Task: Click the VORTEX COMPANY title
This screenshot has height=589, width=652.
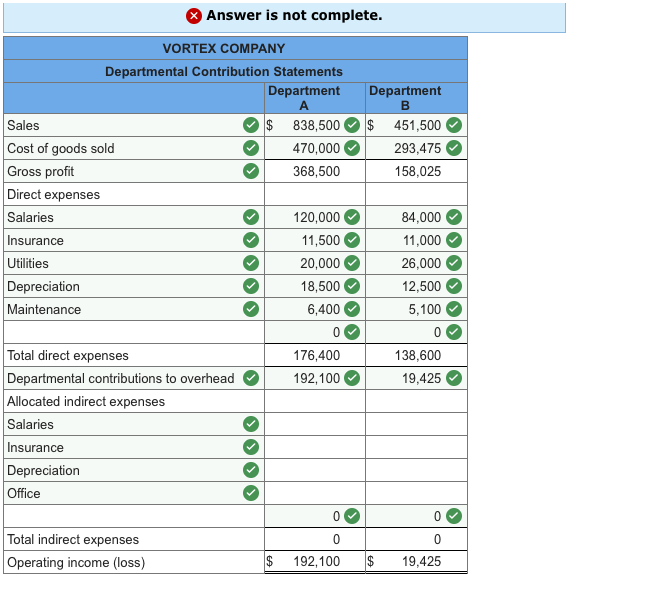Action: tap(224, 49)
